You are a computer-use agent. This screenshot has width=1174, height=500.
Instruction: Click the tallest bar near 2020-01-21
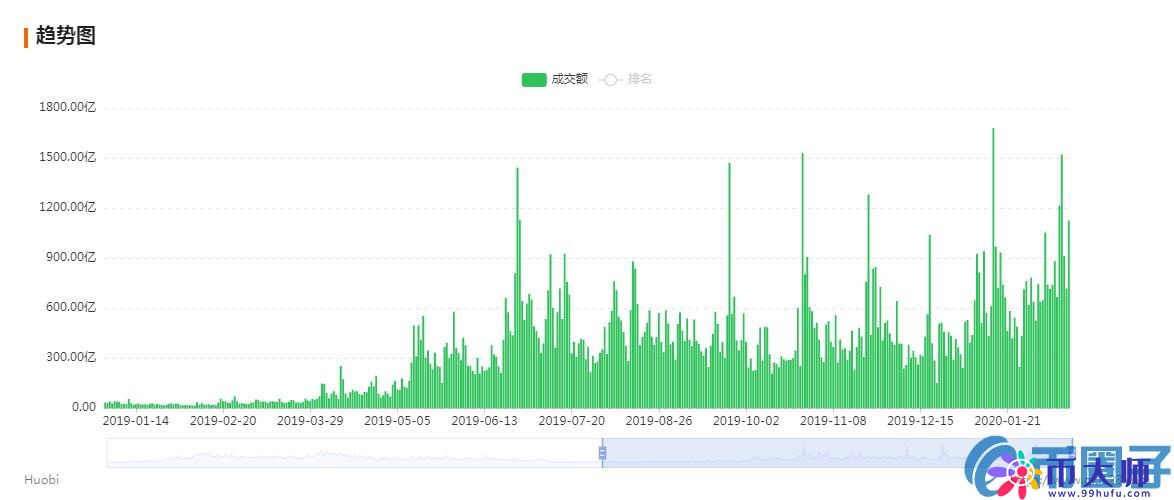tap(994, 268)
